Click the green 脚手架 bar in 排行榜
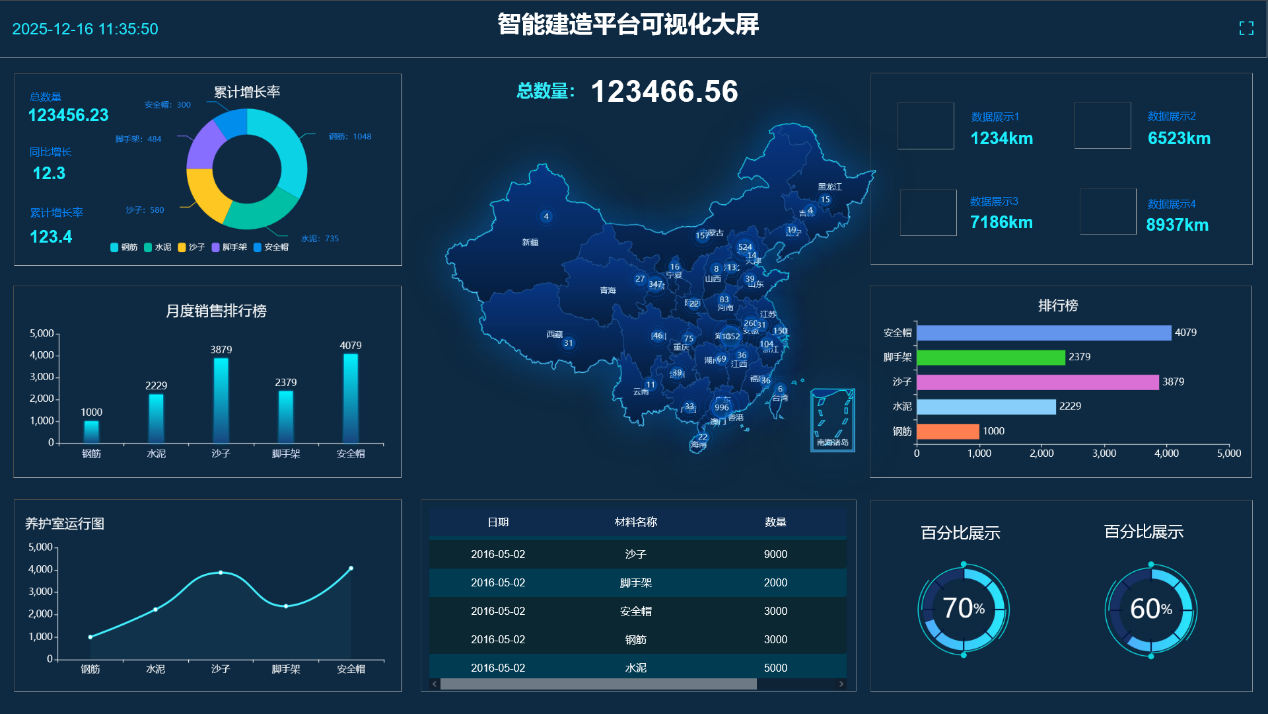The width and height of the screenshot is (1268, 714). coord(990,357)
